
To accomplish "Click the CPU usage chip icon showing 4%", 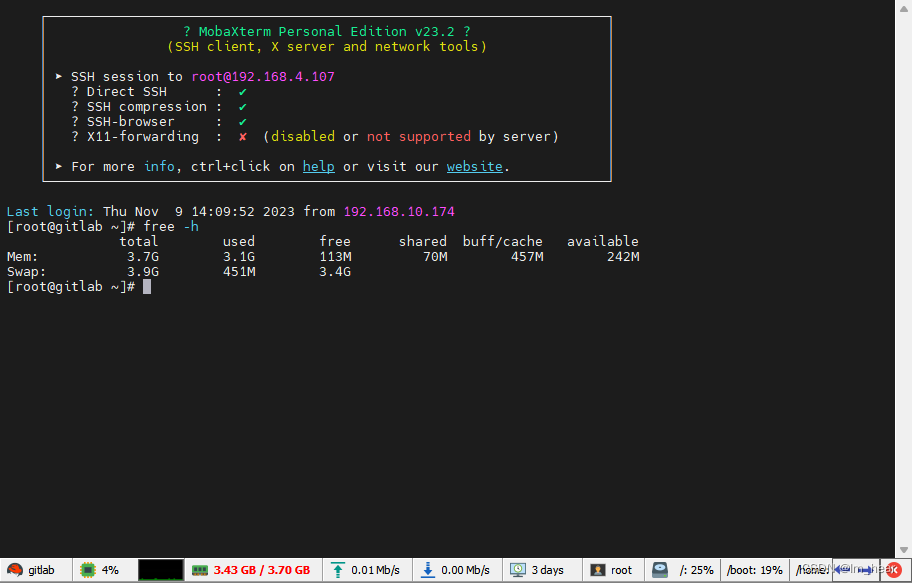I will [x=88, y=570].
